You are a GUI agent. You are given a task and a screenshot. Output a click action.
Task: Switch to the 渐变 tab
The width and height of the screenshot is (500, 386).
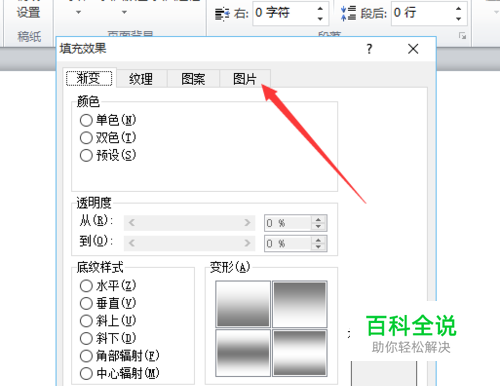pyautogui.click(x=89, y=78)
